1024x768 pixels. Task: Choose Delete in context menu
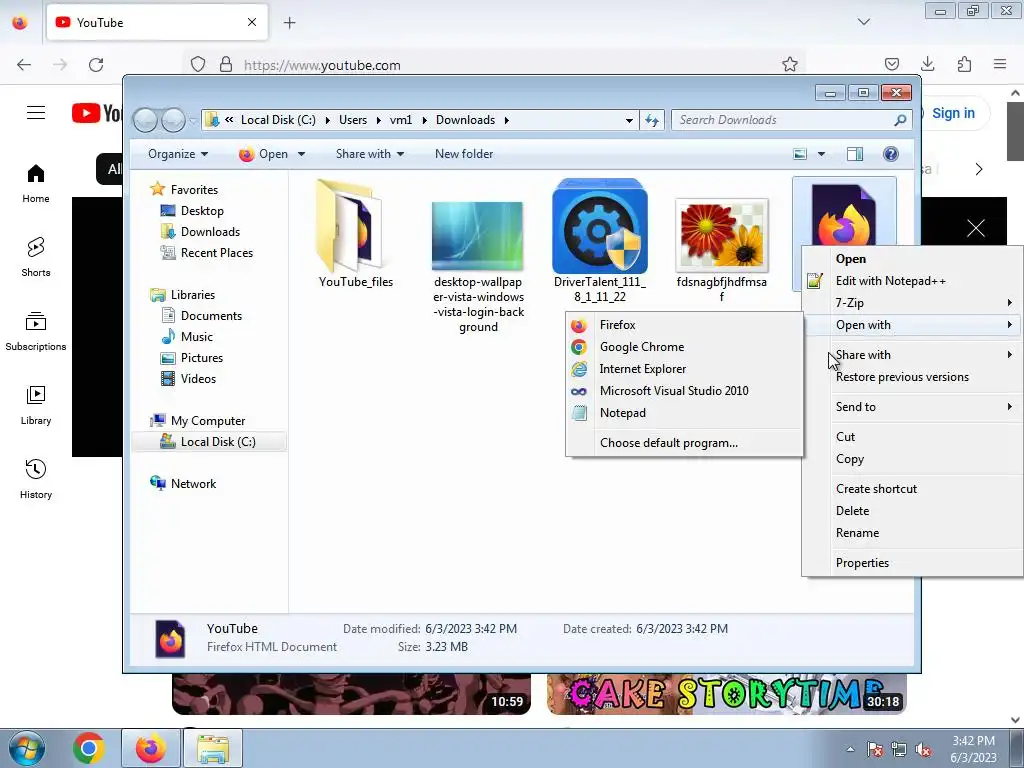click(x=912, y=511)
